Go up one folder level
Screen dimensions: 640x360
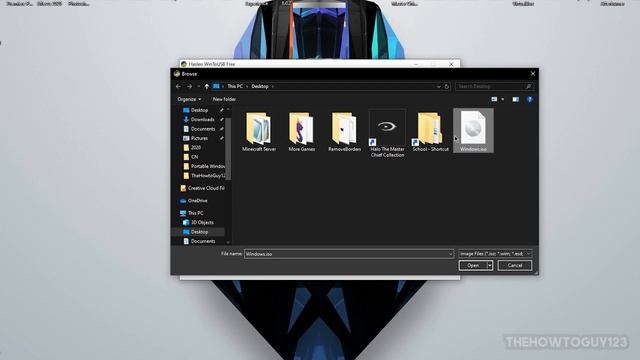coord(207,87)
